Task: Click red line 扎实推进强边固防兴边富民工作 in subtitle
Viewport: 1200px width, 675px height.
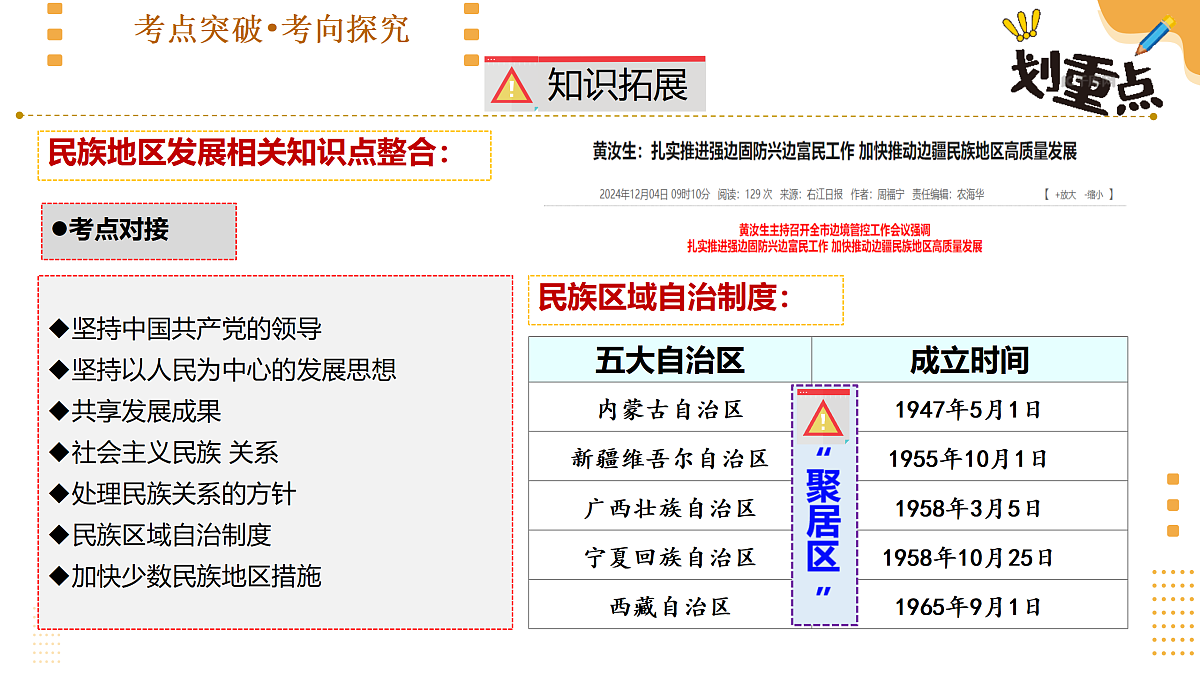Action: click(x=758, y=246)
